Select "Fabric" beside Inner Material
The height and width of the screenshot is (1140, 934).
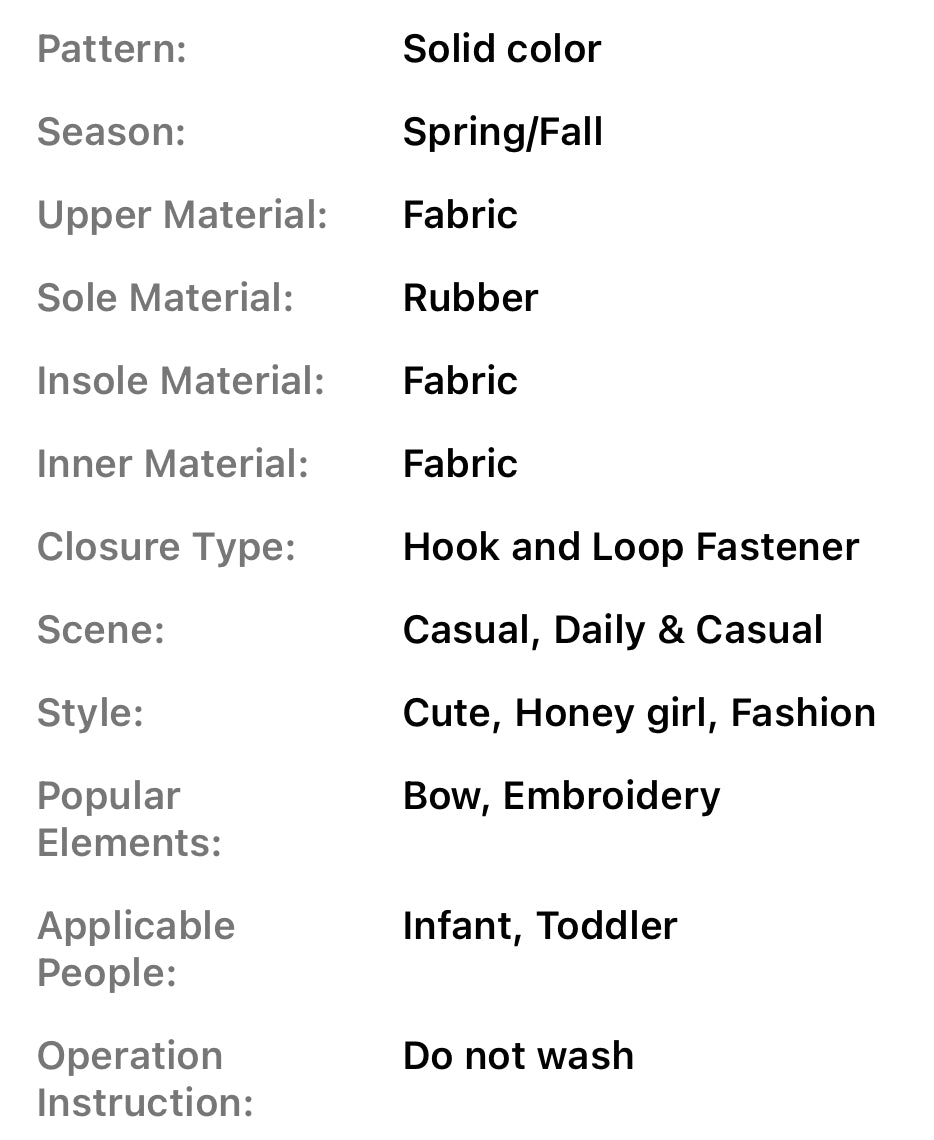(x=460, y=464)
